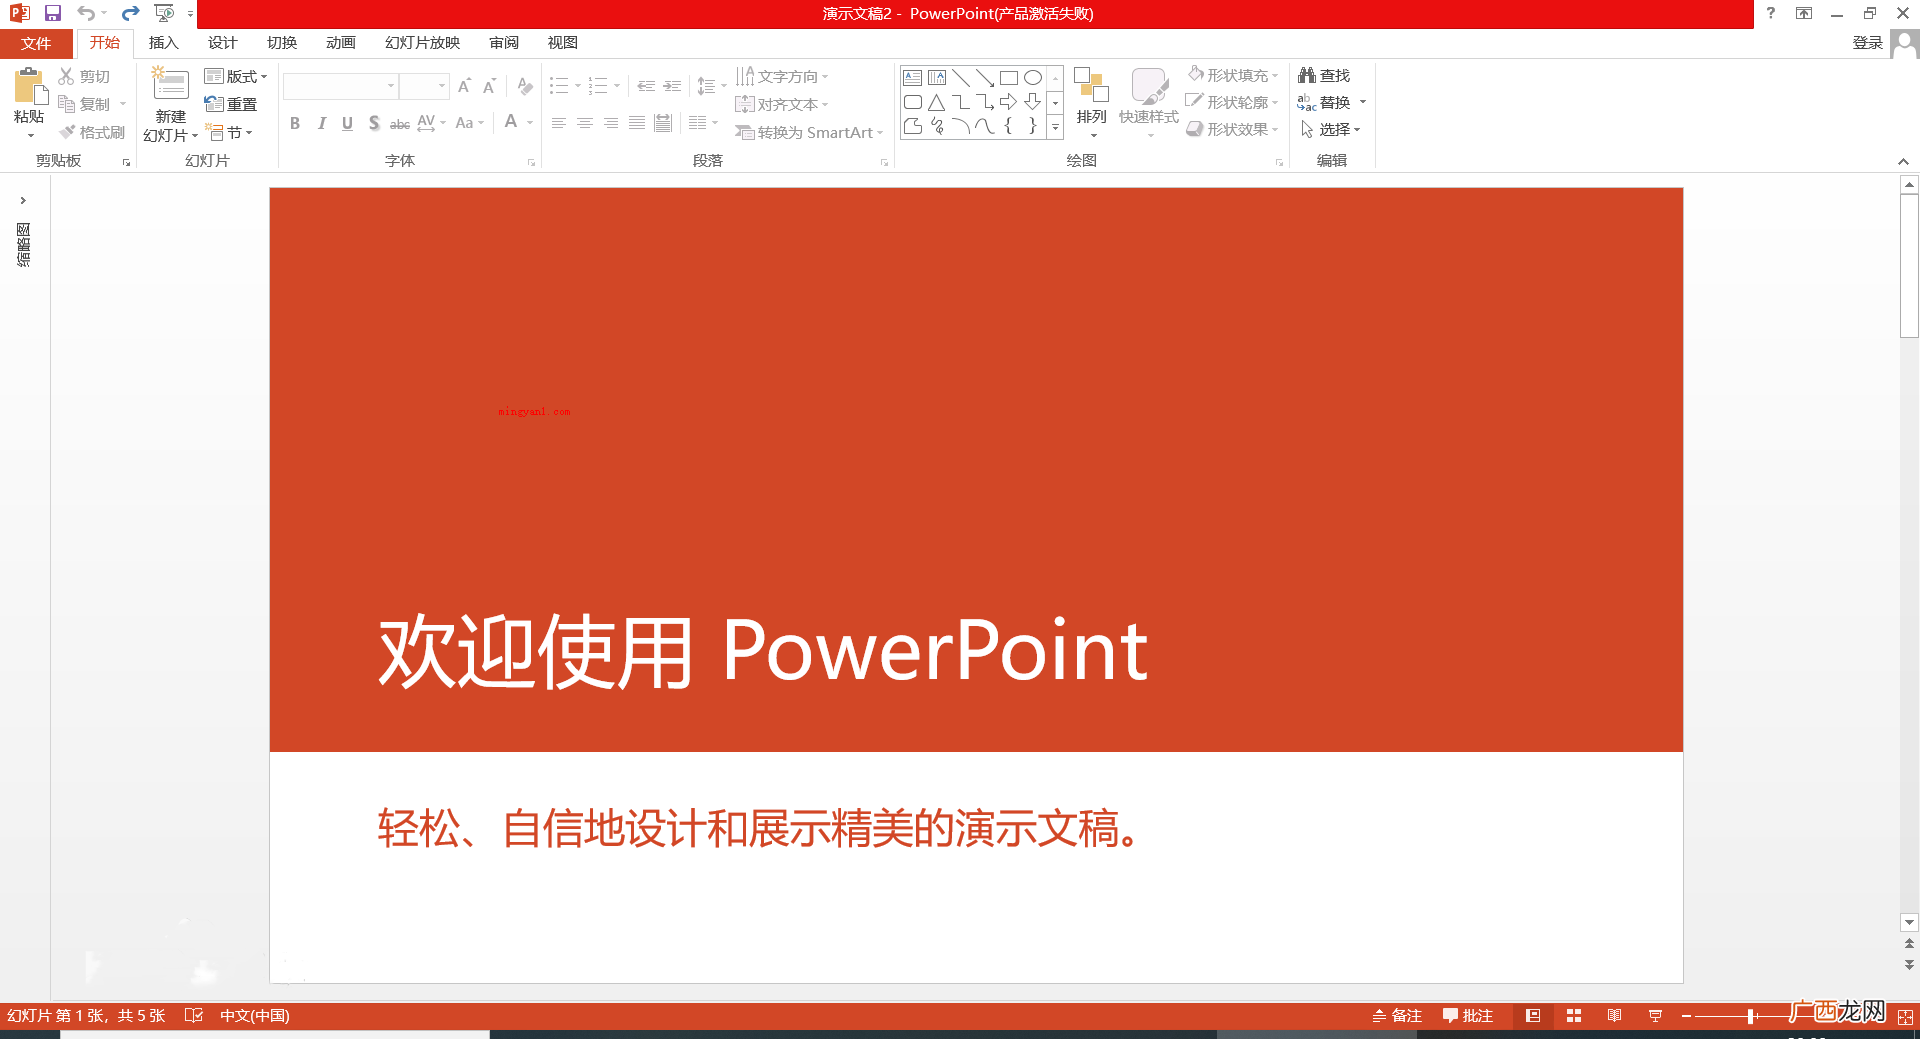Clear all formatting eraser icon
1920x1039 pixels.
click(x=525, y=86)
